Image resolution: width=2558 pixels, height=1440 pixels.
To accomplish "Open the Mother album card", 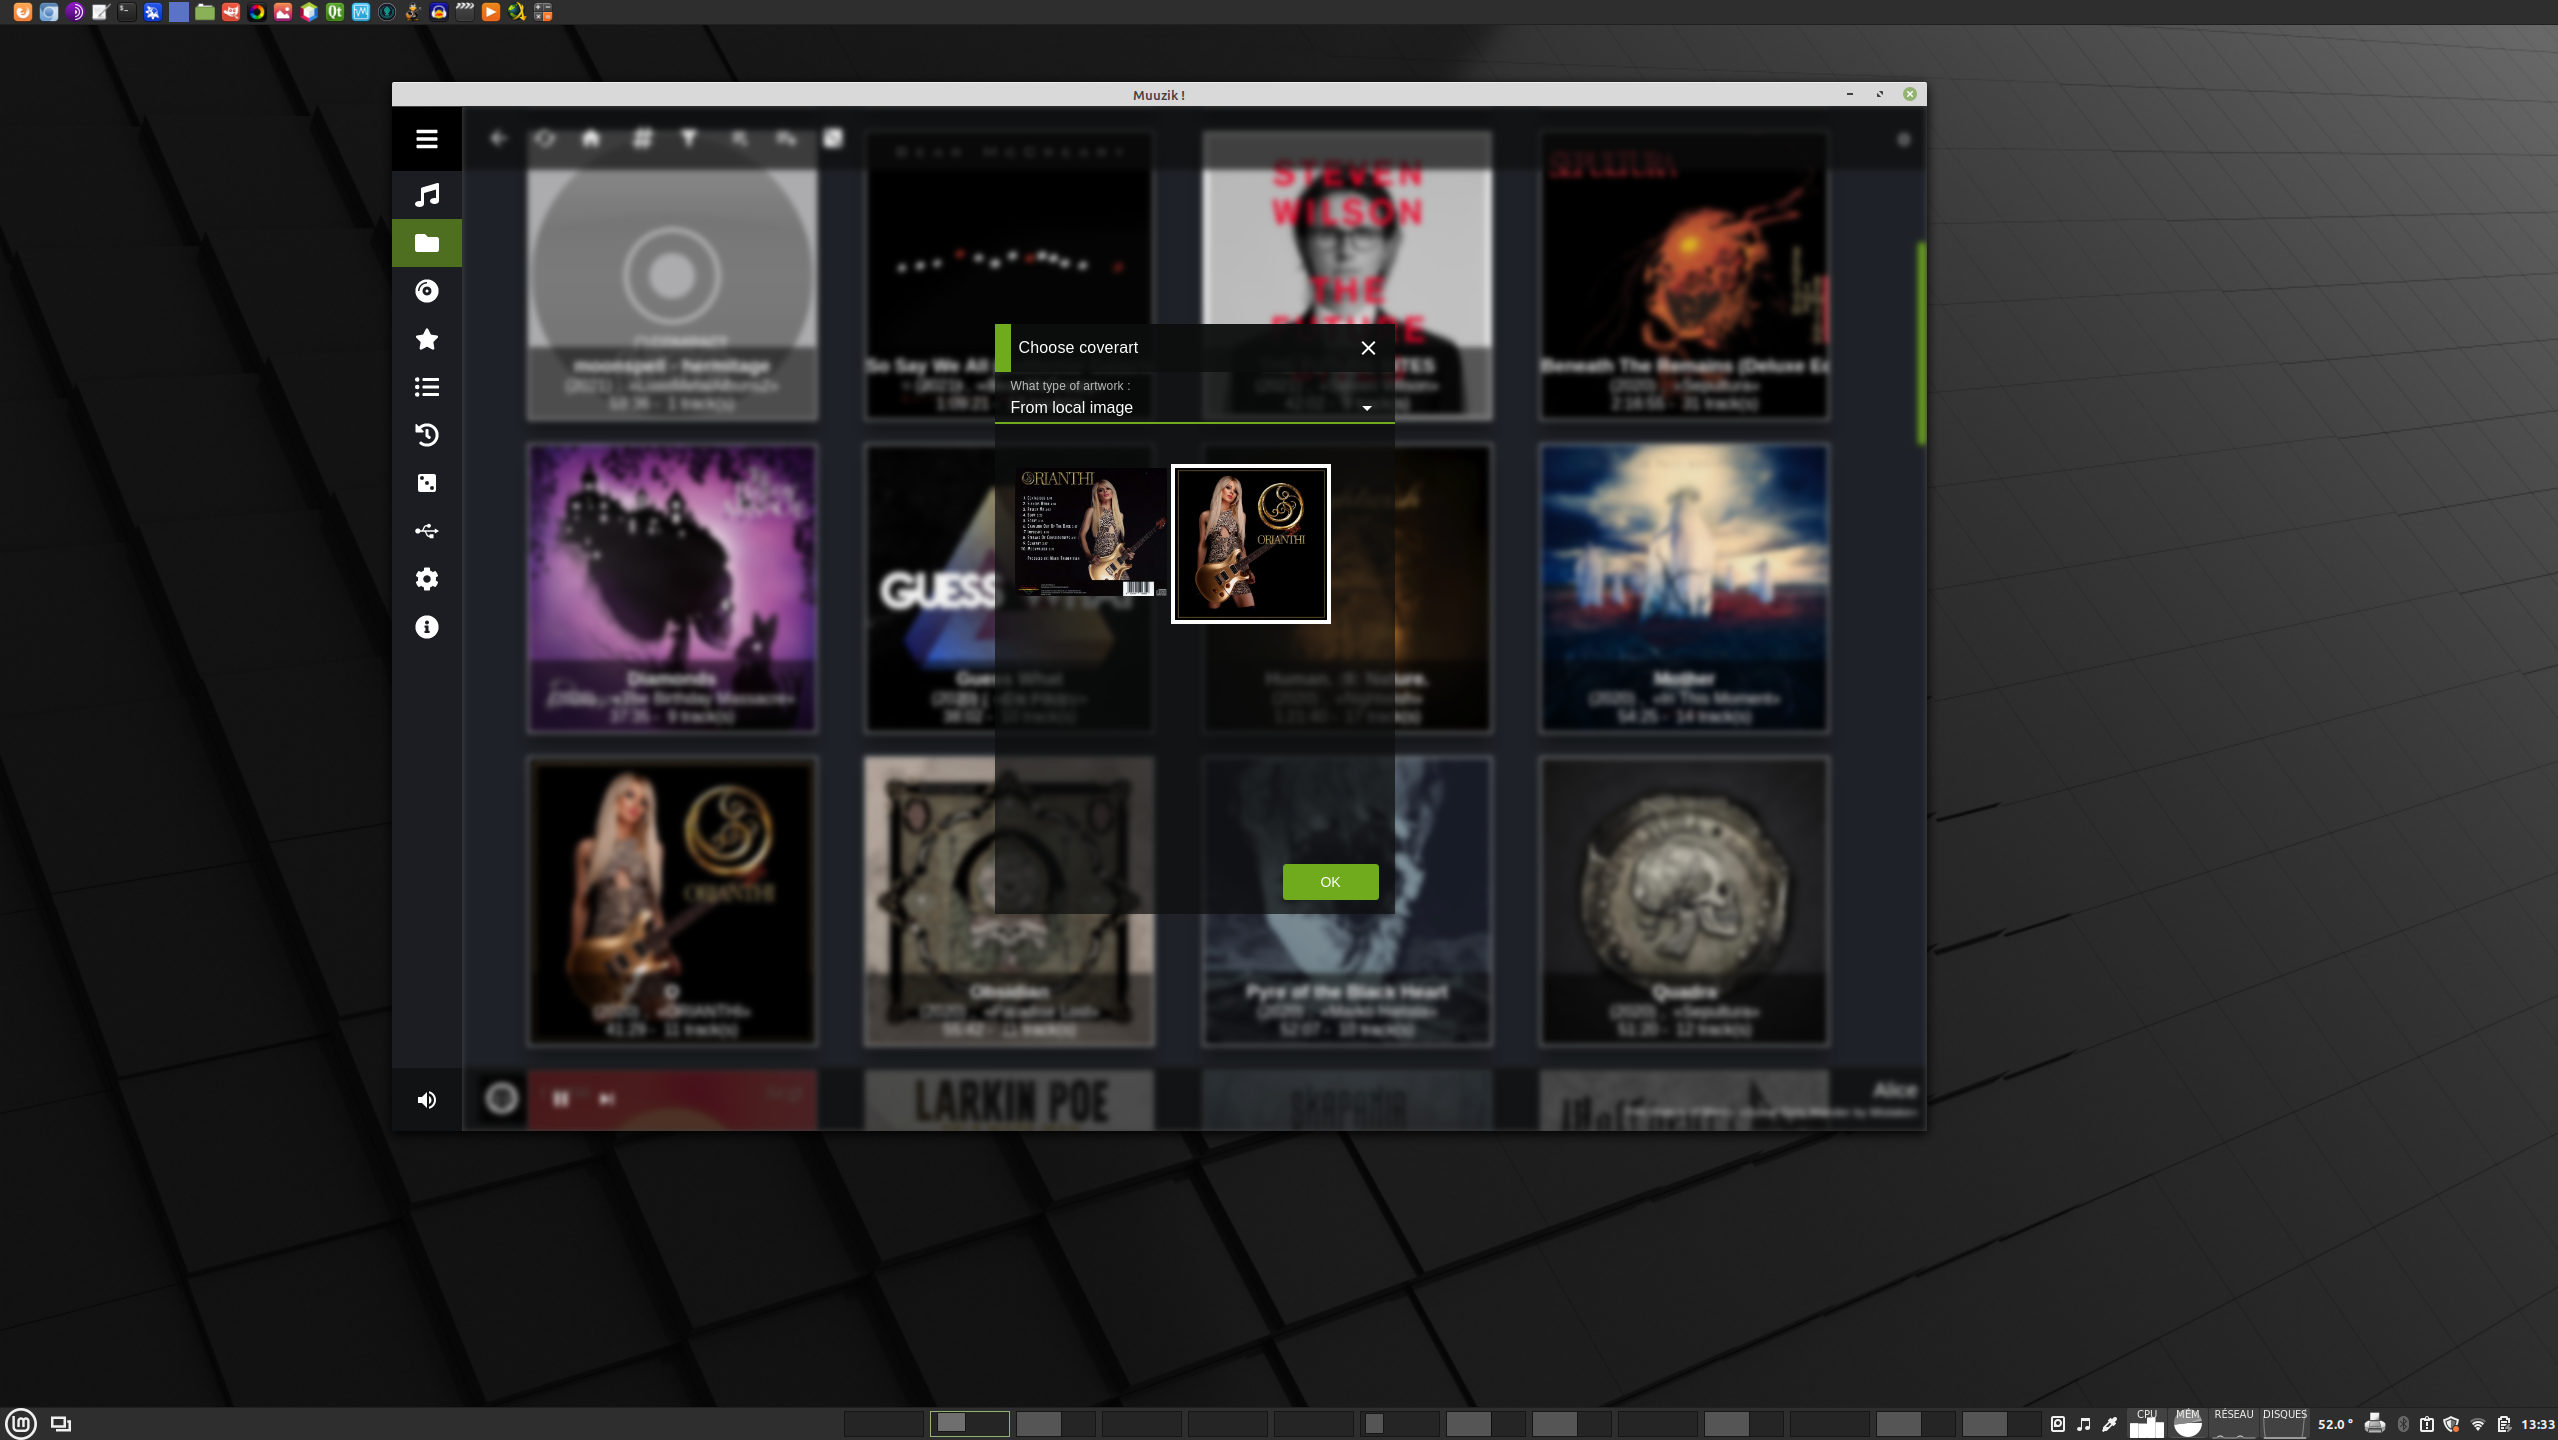I will tap(1684, 588).
